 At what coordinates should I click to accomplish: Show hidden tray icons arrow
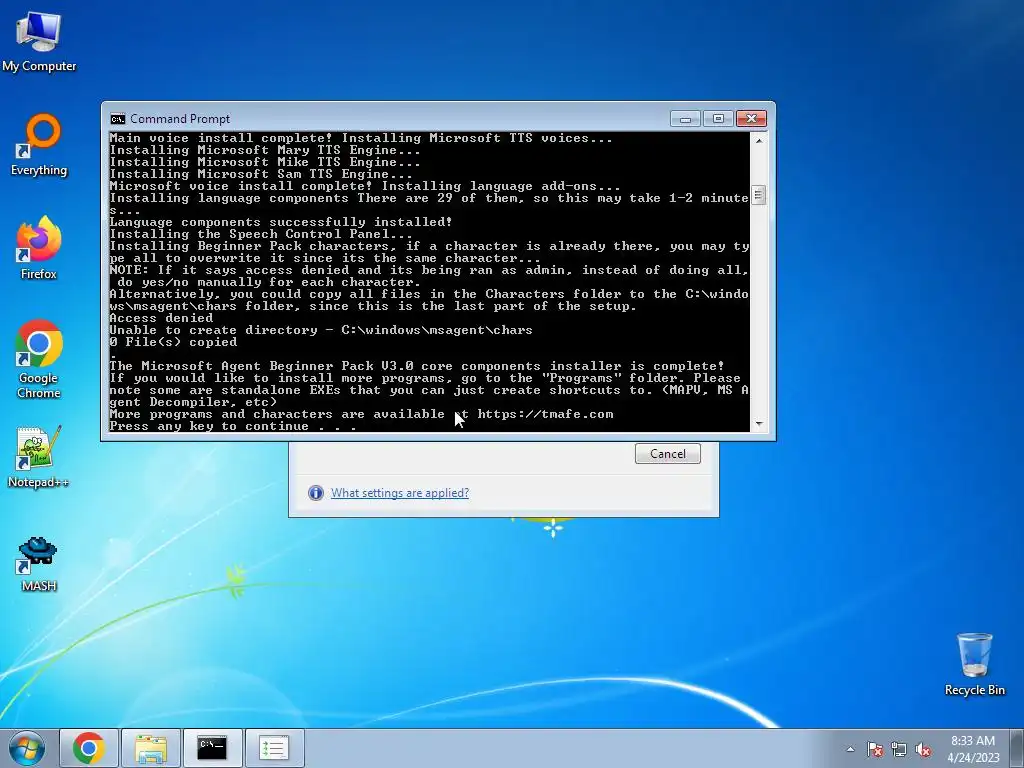[x=850, y=749]
